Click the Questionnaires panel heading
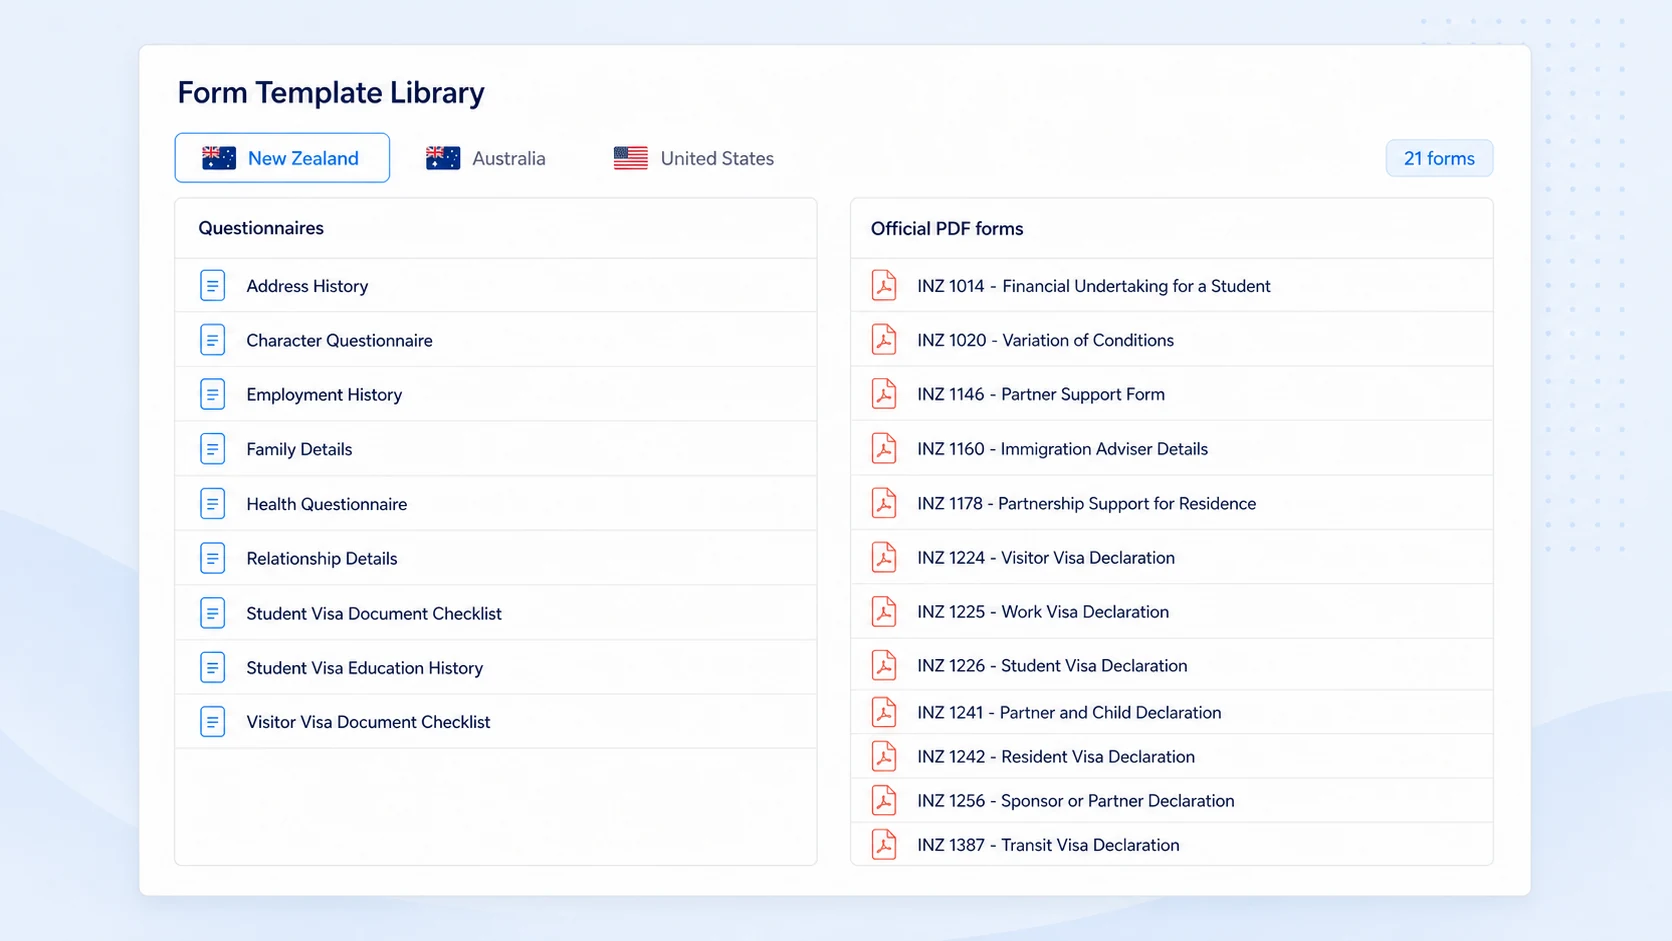Screen dimensions: 1672x941 tap(261, 228)
